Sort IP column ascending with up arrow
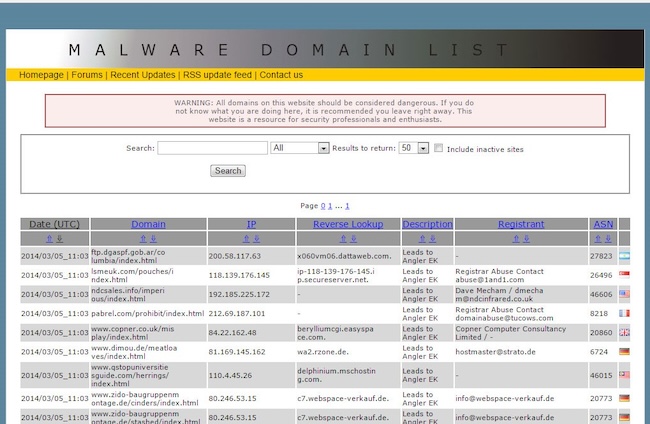Screen dimensions: 650x424 pyautogui.click(x=246, y=239)
